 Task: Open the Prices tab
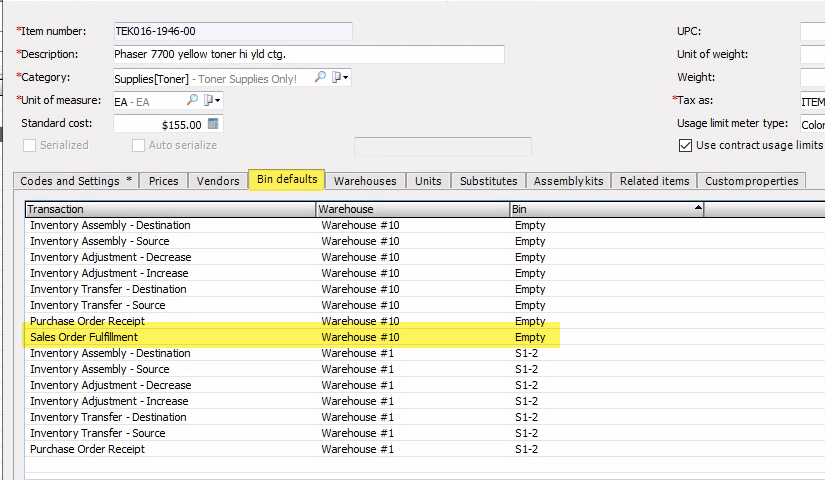[x=164, y=181]
